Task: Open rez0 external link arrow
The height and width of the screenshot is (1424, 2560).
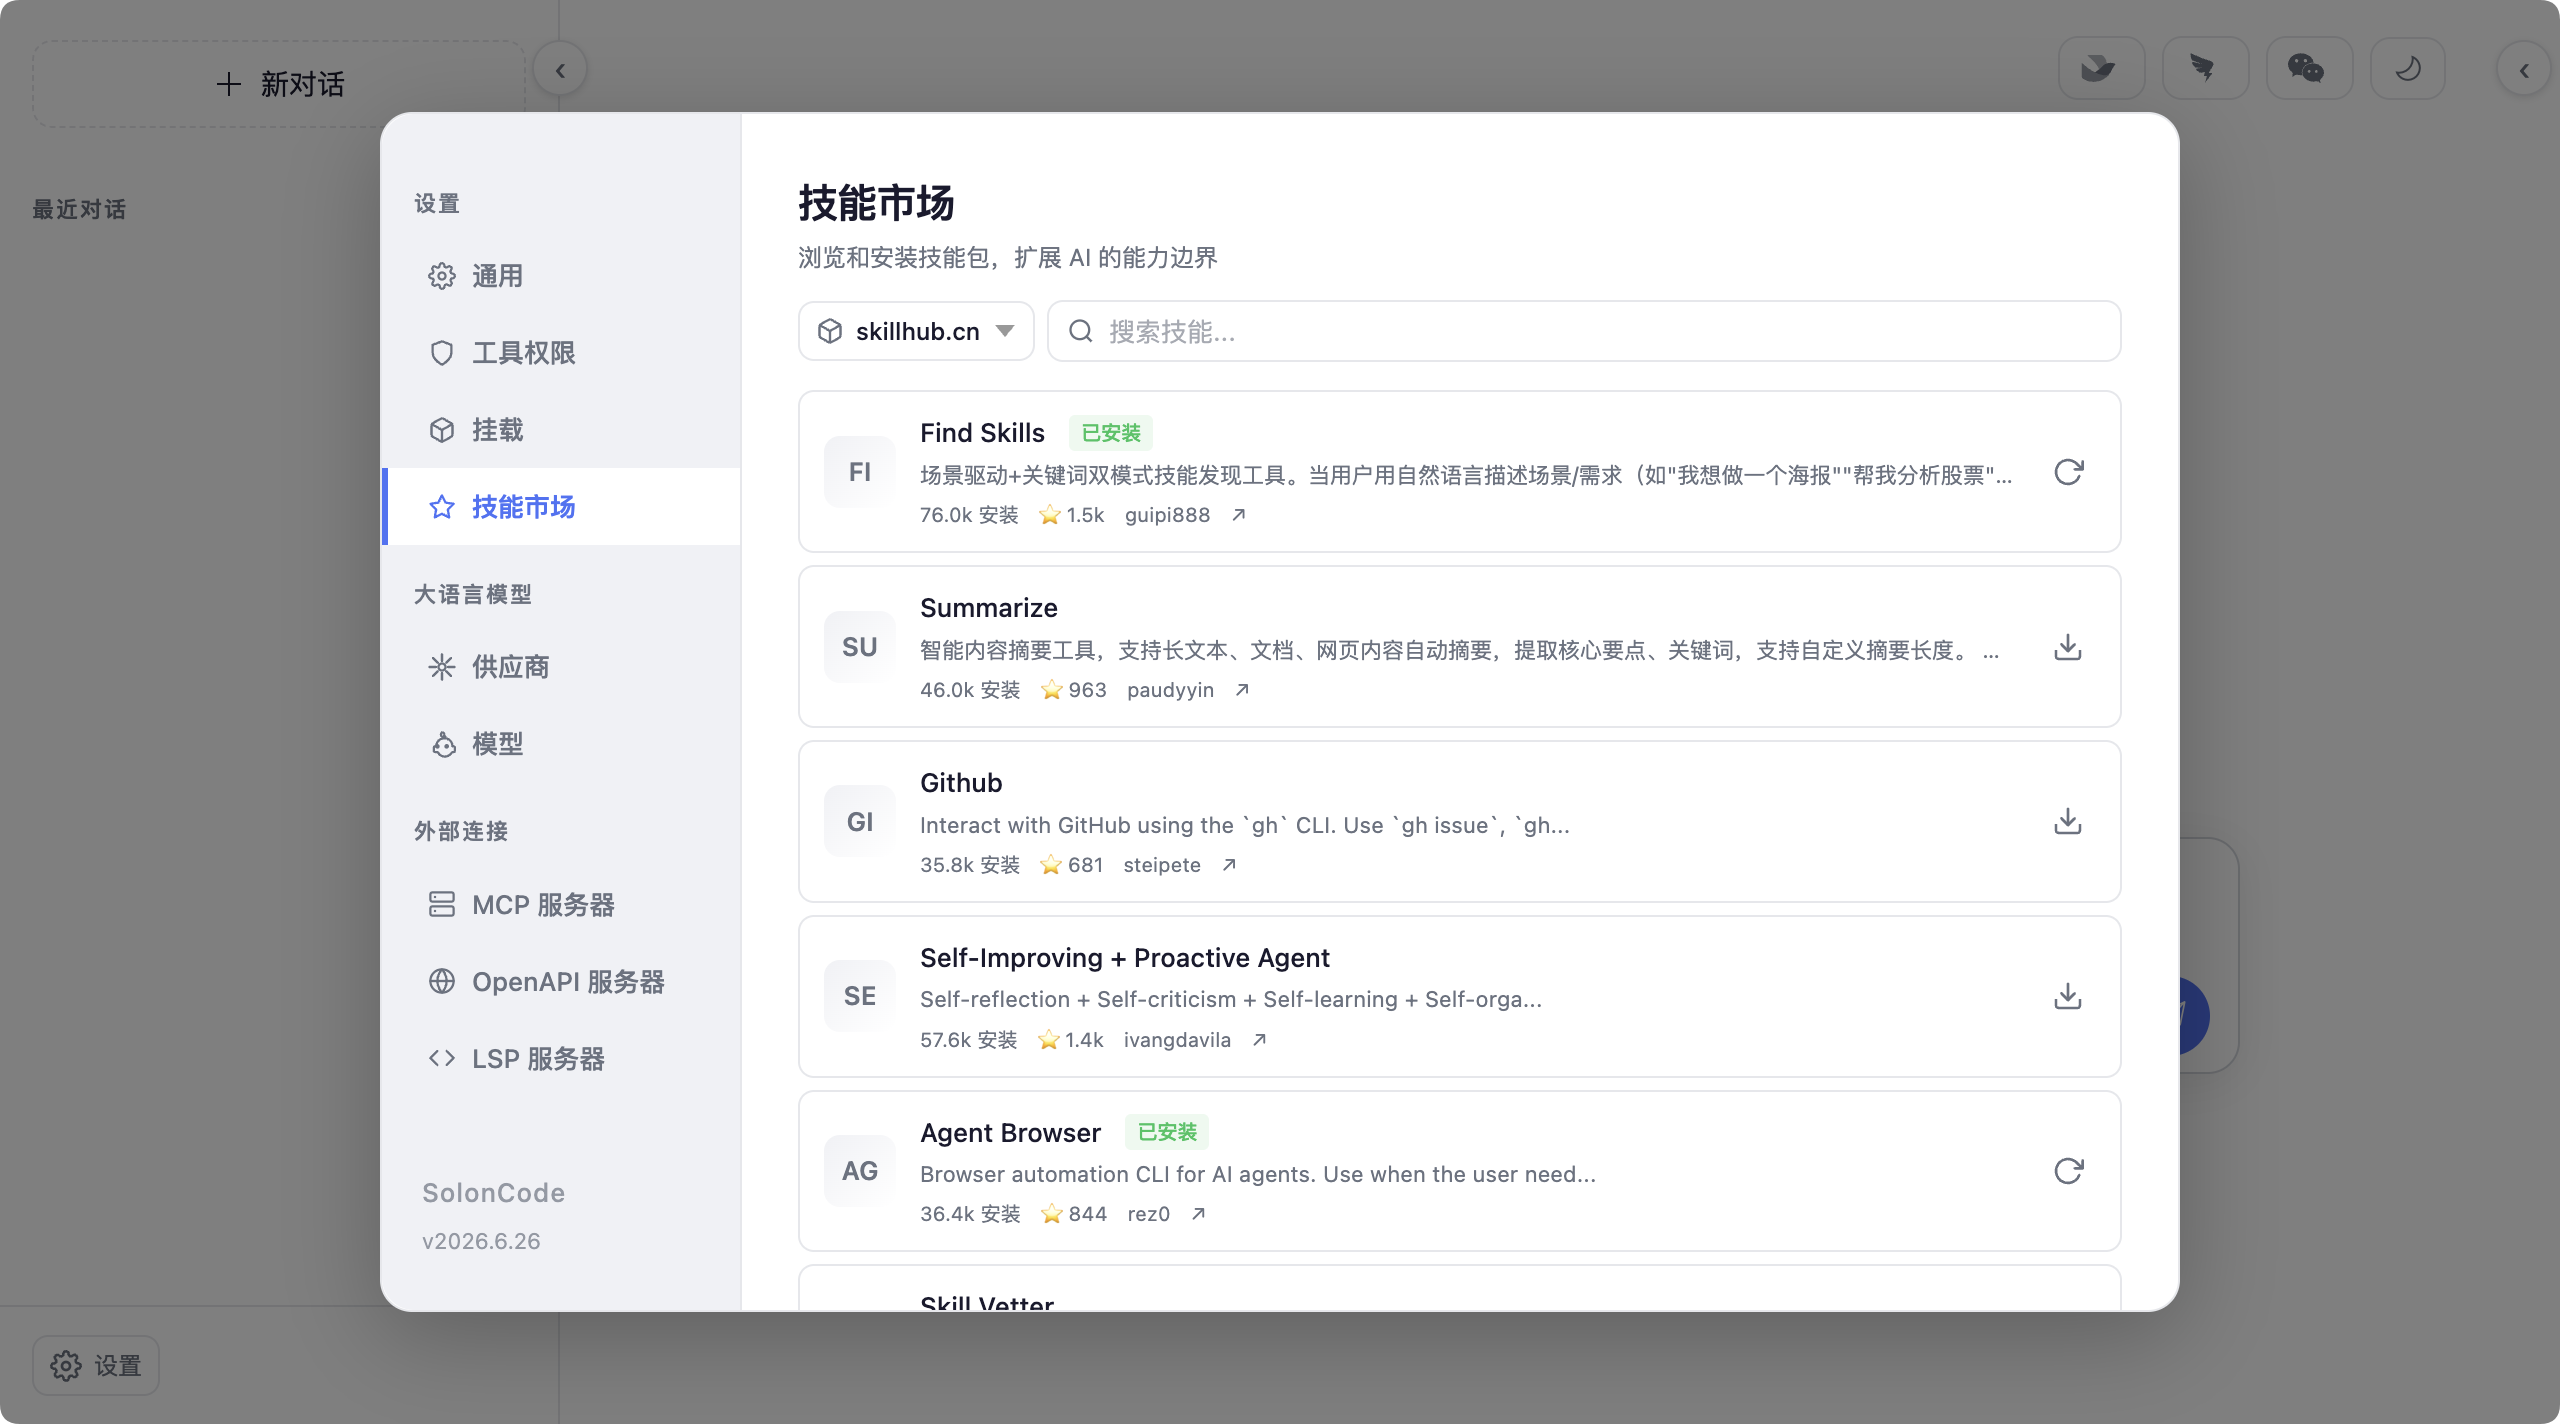Action: click(x=1198, y=1214)
